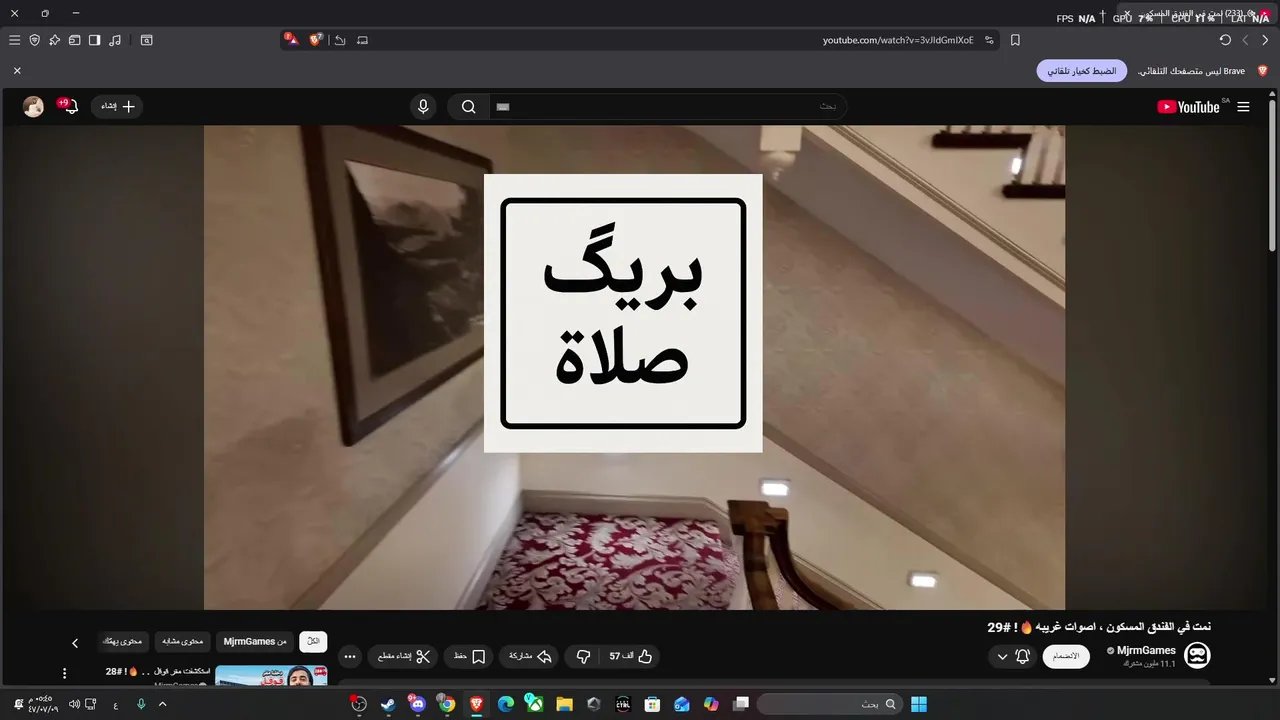Viewport: 1280px width, 720px height.
Task: Open options menu for suggested video #28
Action: (65, 674)
